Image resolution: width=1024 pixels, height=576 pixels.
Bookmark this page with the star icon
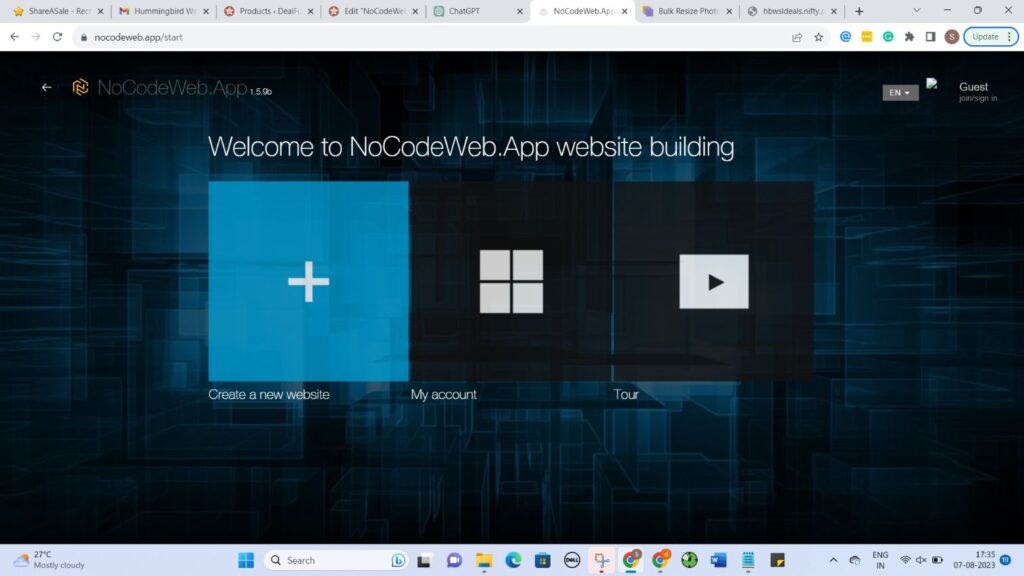coord(818,37)
